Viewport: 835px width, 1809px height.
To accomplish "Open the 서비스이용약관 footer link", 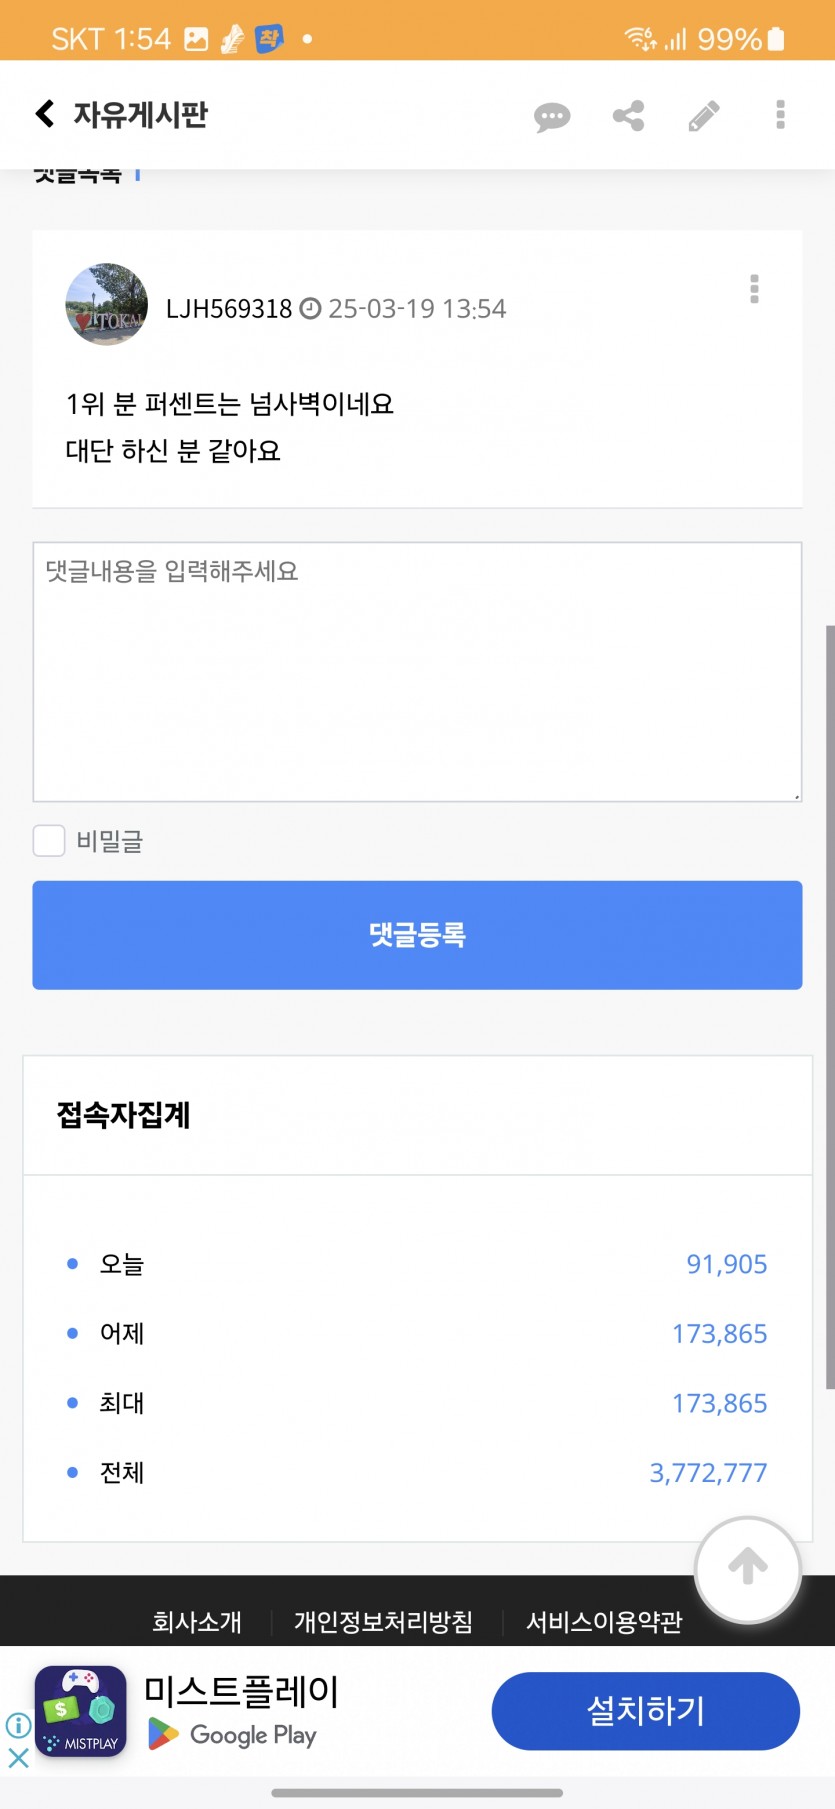I will [604, 1621].
